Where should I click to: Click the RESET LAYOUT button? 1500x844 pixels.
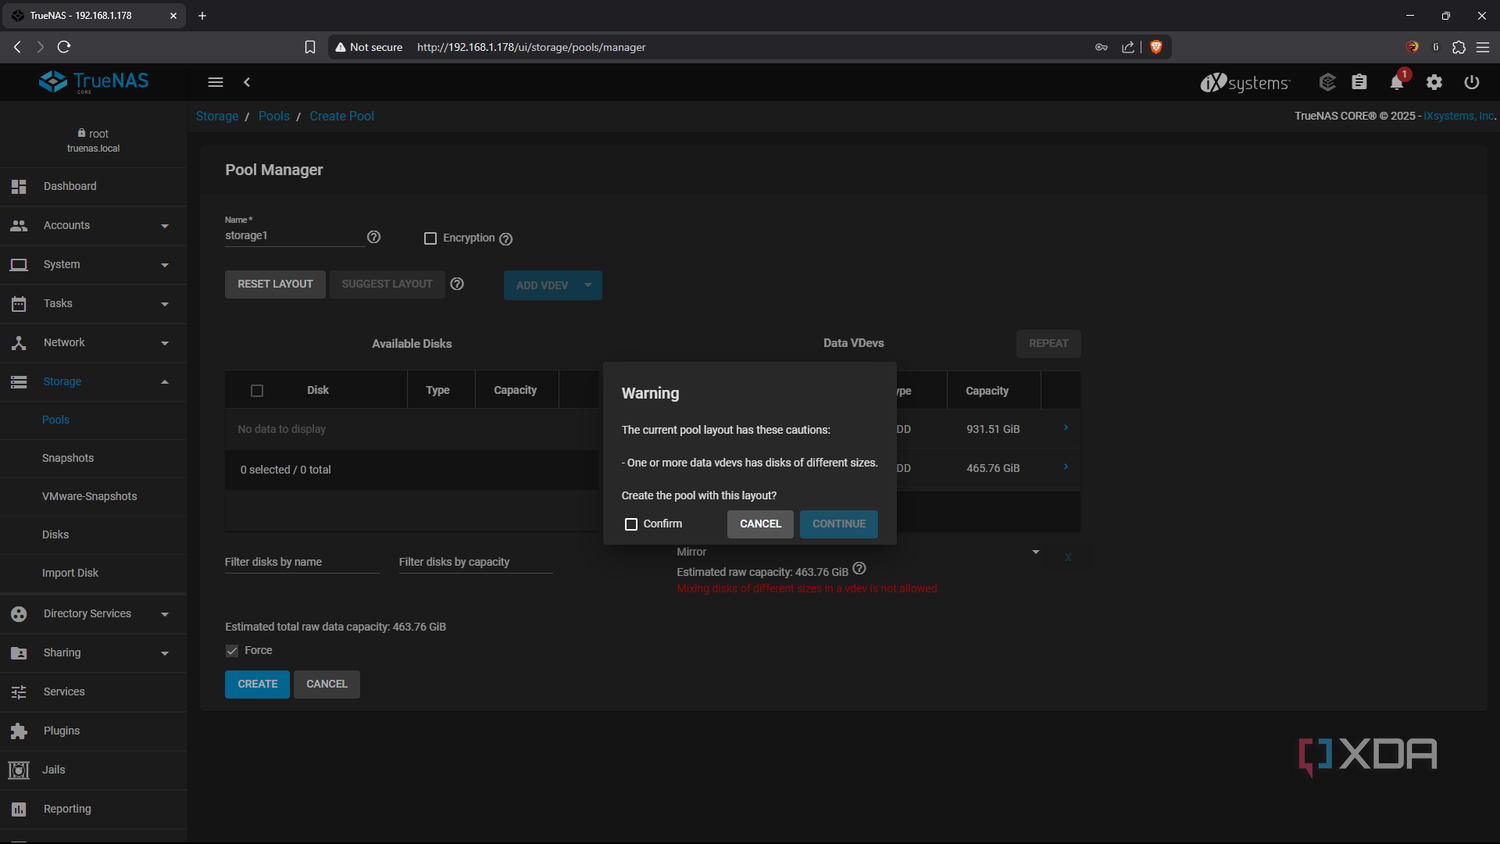pos(275,284)
